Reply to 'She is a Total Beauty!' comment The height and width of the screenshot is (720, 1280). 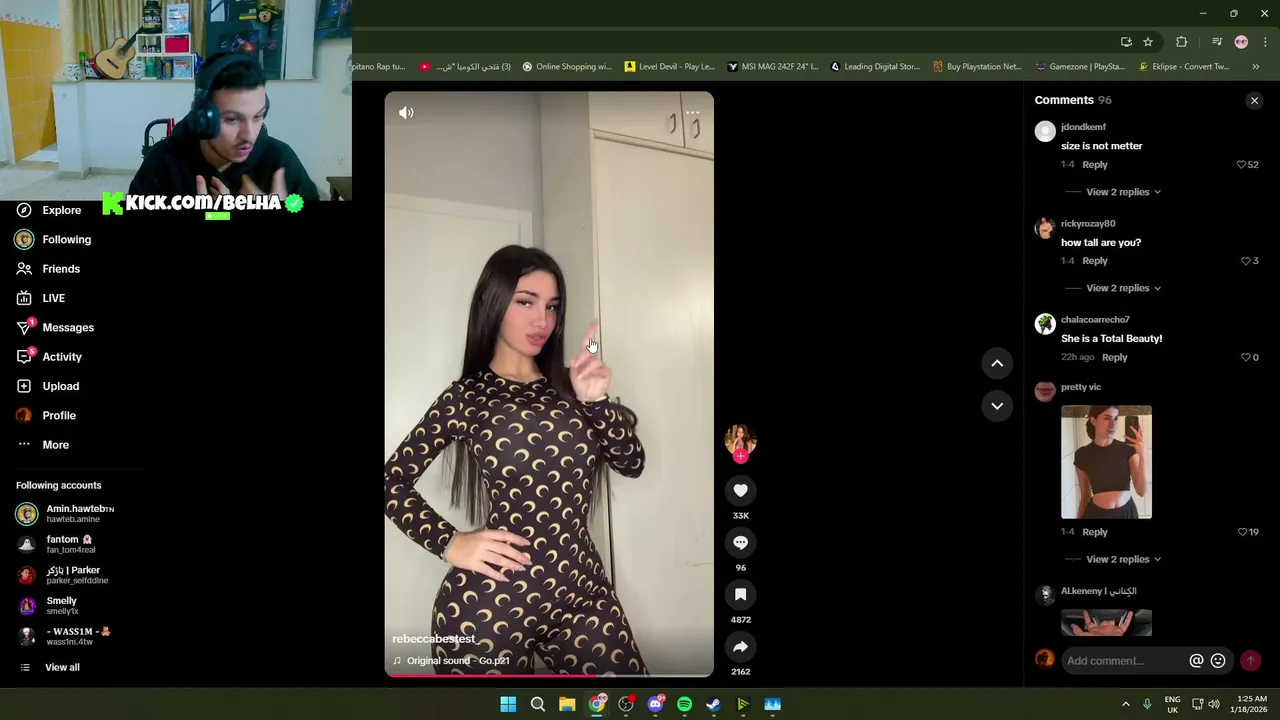1114,357
